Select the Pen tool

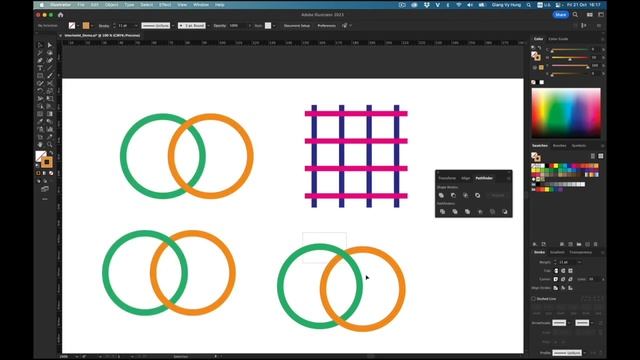[x=40, y=60]
